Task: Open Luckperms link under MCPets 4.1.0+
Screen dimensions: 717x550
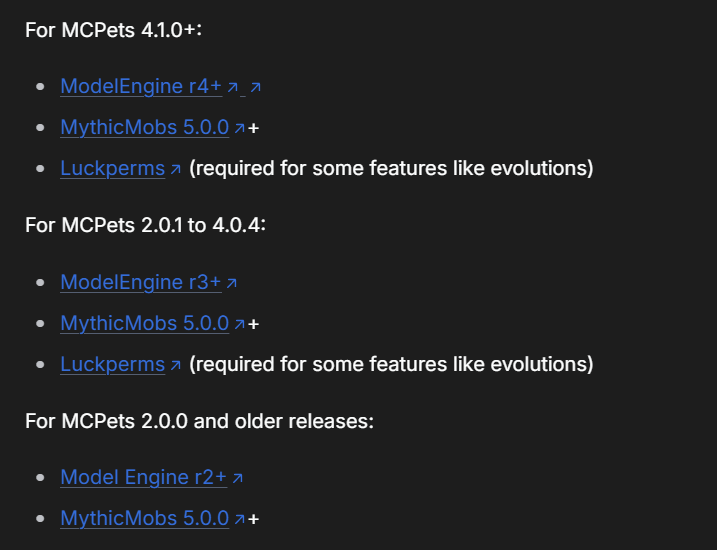Action: [112, 168]
